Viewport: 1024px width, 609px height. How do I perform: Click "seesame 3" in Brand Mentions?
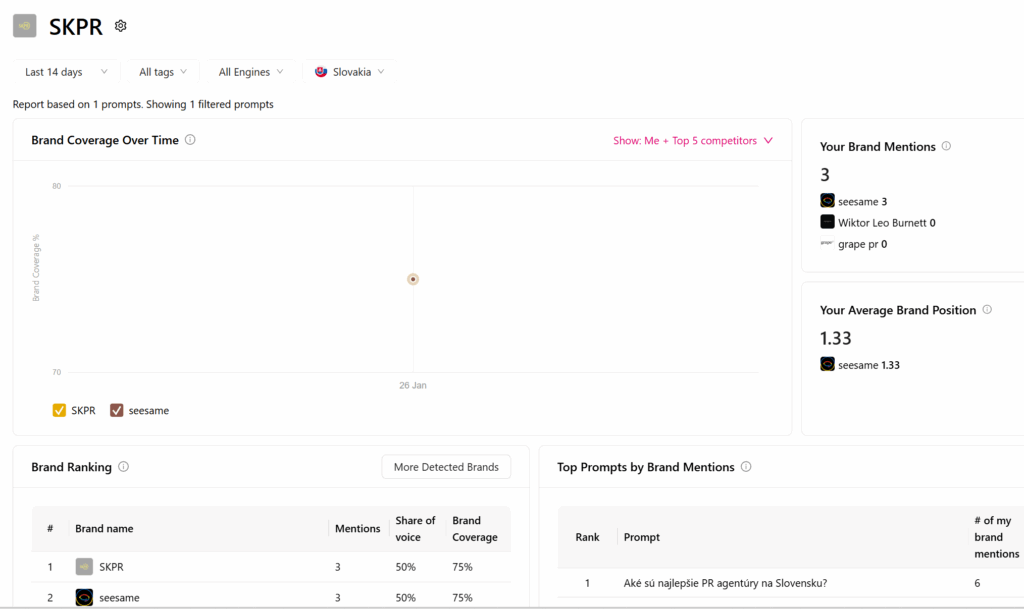[x=862, y=202]
